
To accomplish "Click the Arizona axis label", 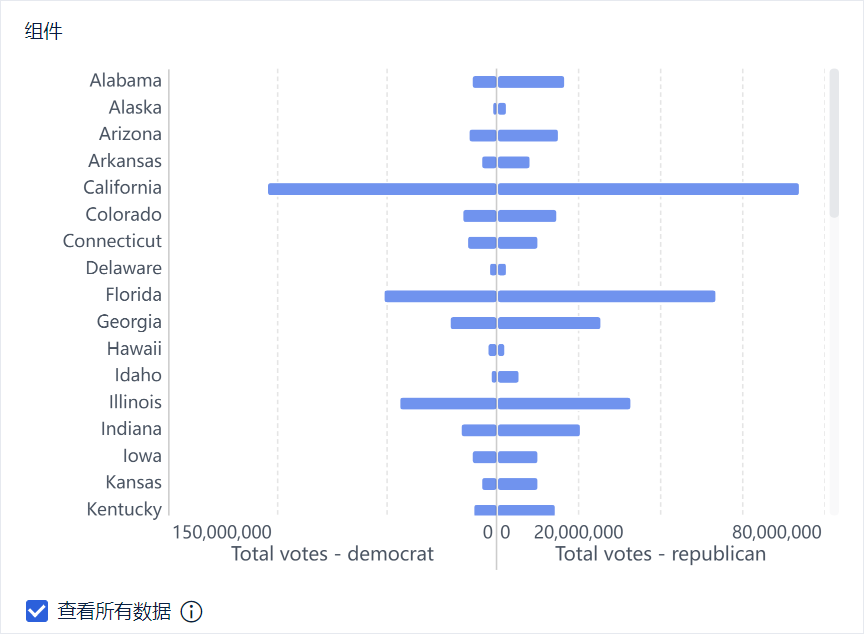I will click(130, 134).
